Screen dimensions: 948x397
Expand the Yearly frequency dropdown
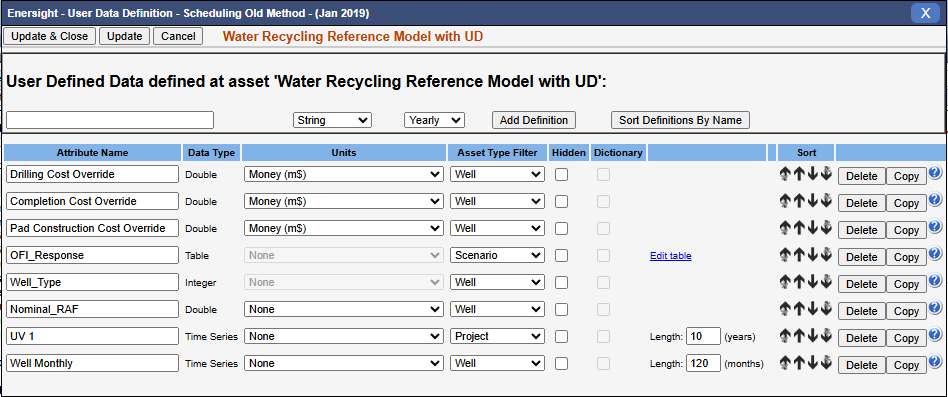pos(434,120)
